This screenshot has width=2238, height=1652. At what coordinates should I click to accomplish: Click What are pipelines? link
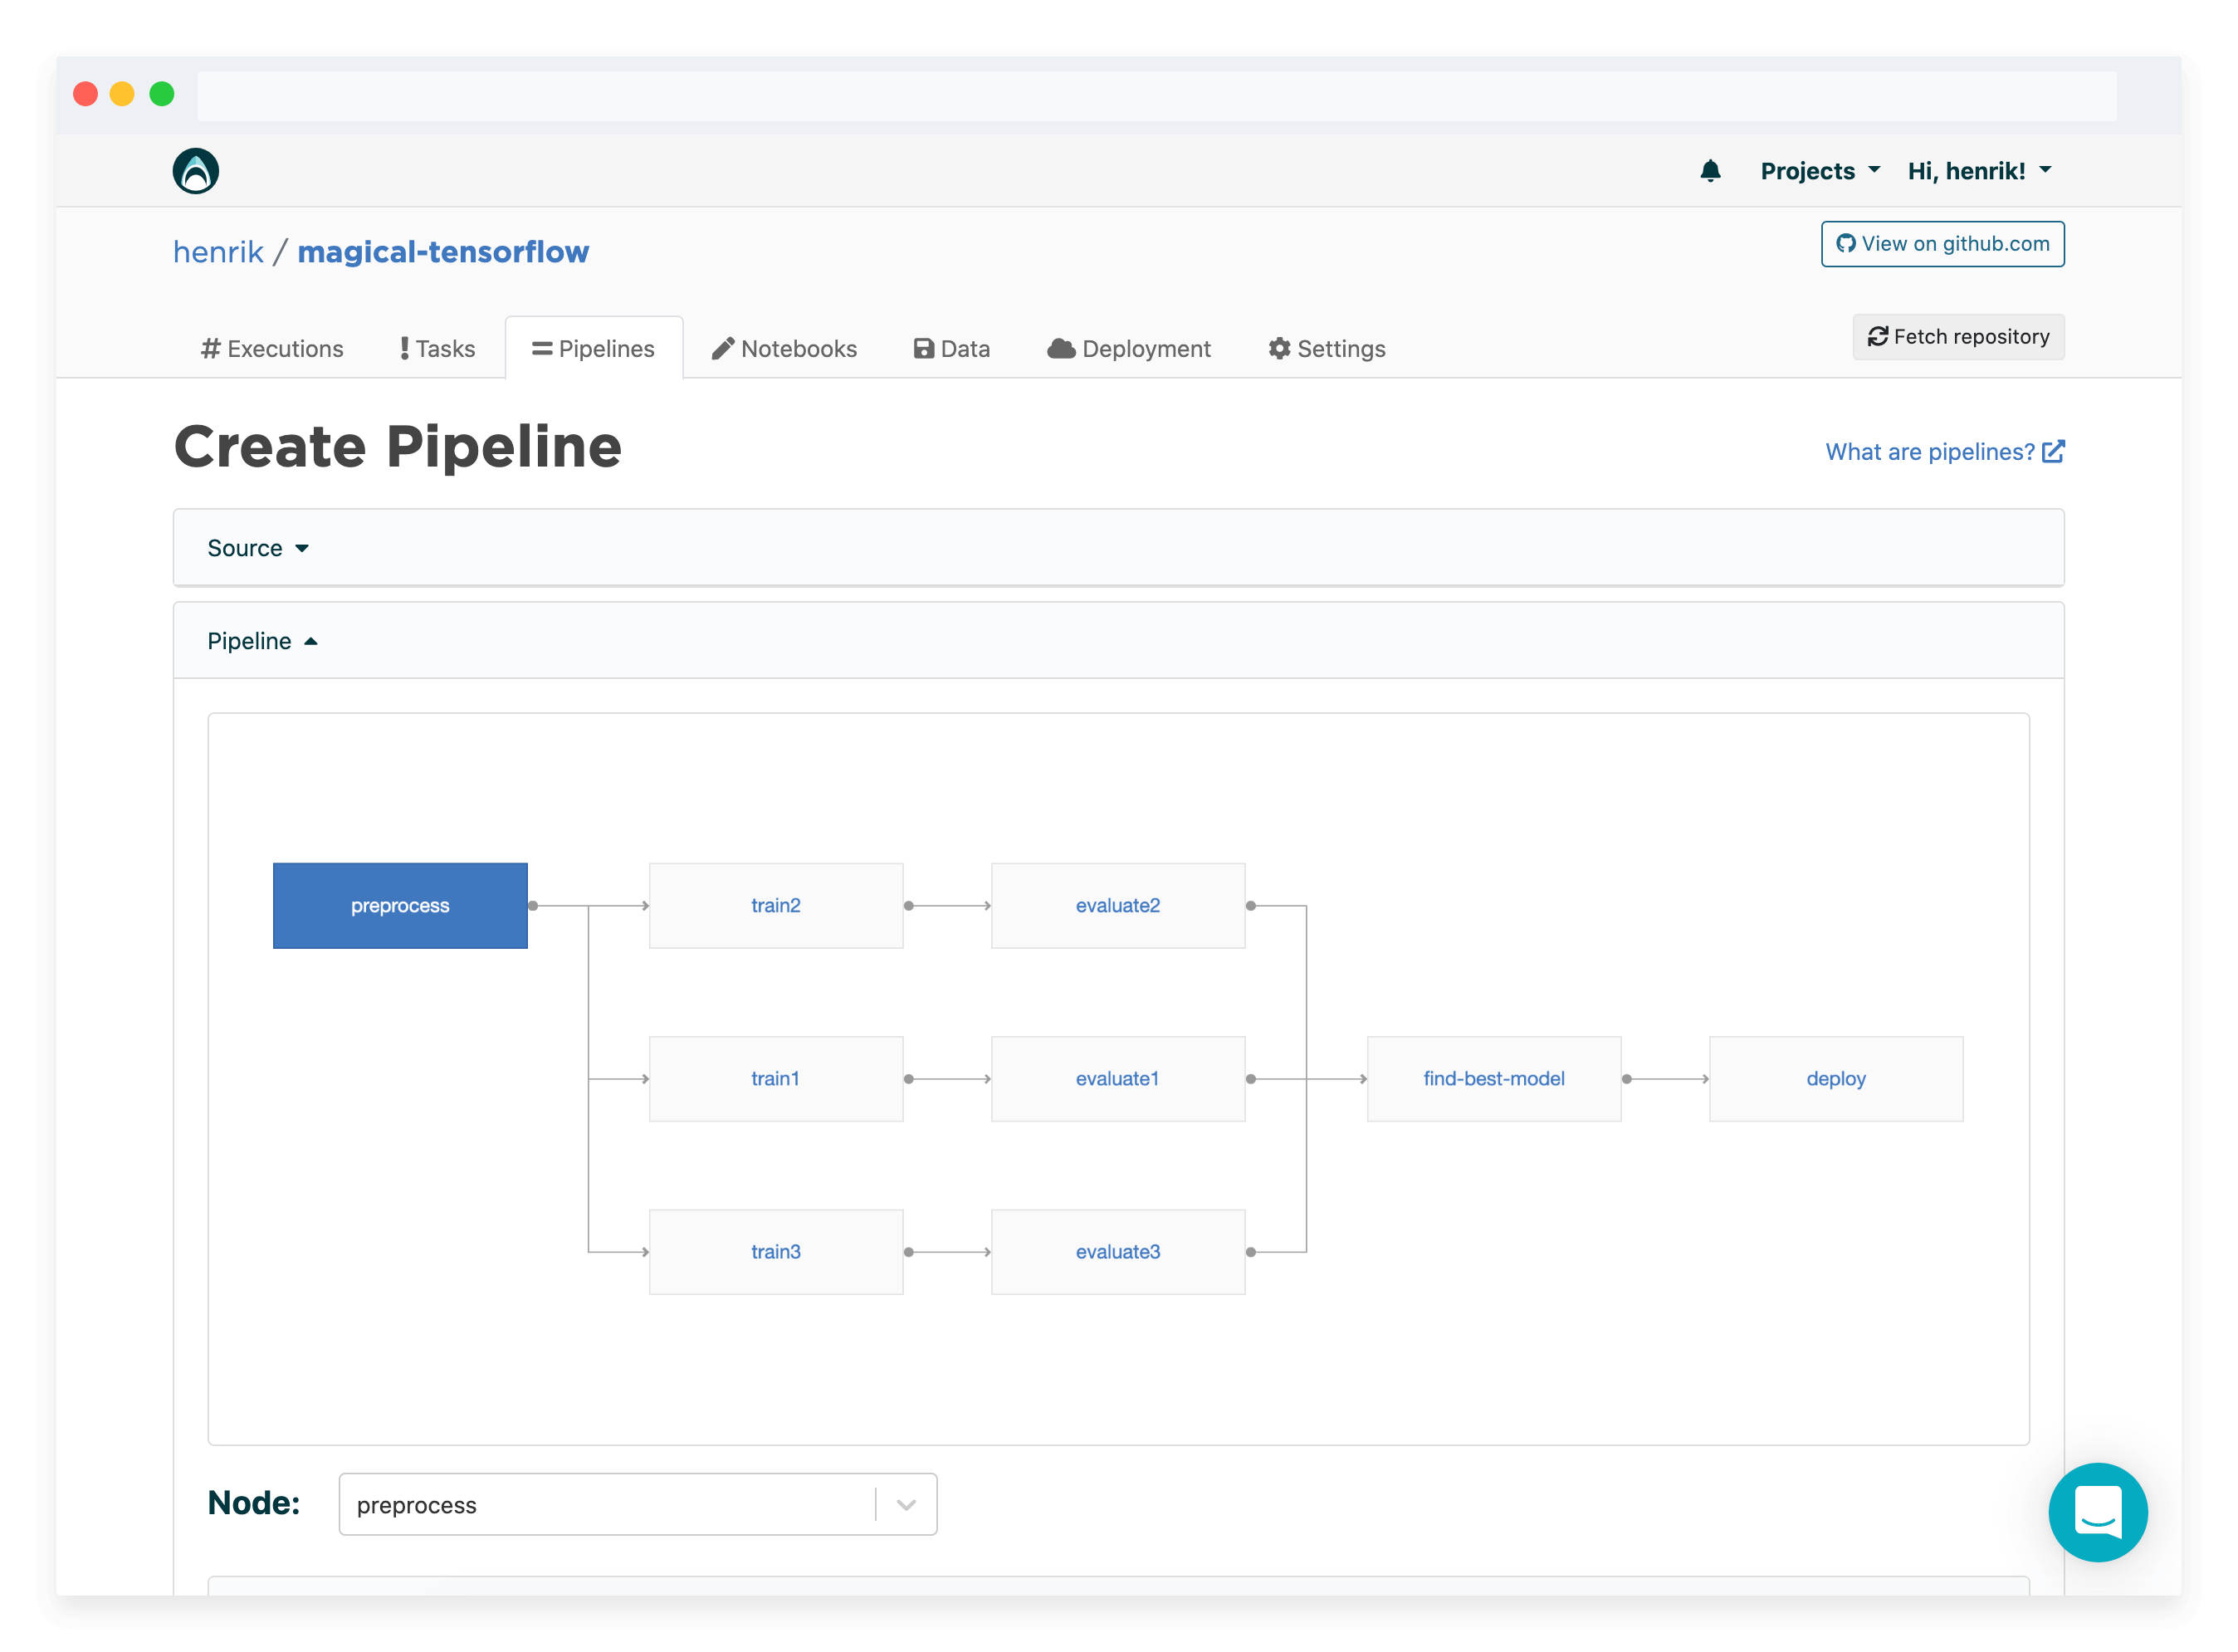pos(1928,452)
